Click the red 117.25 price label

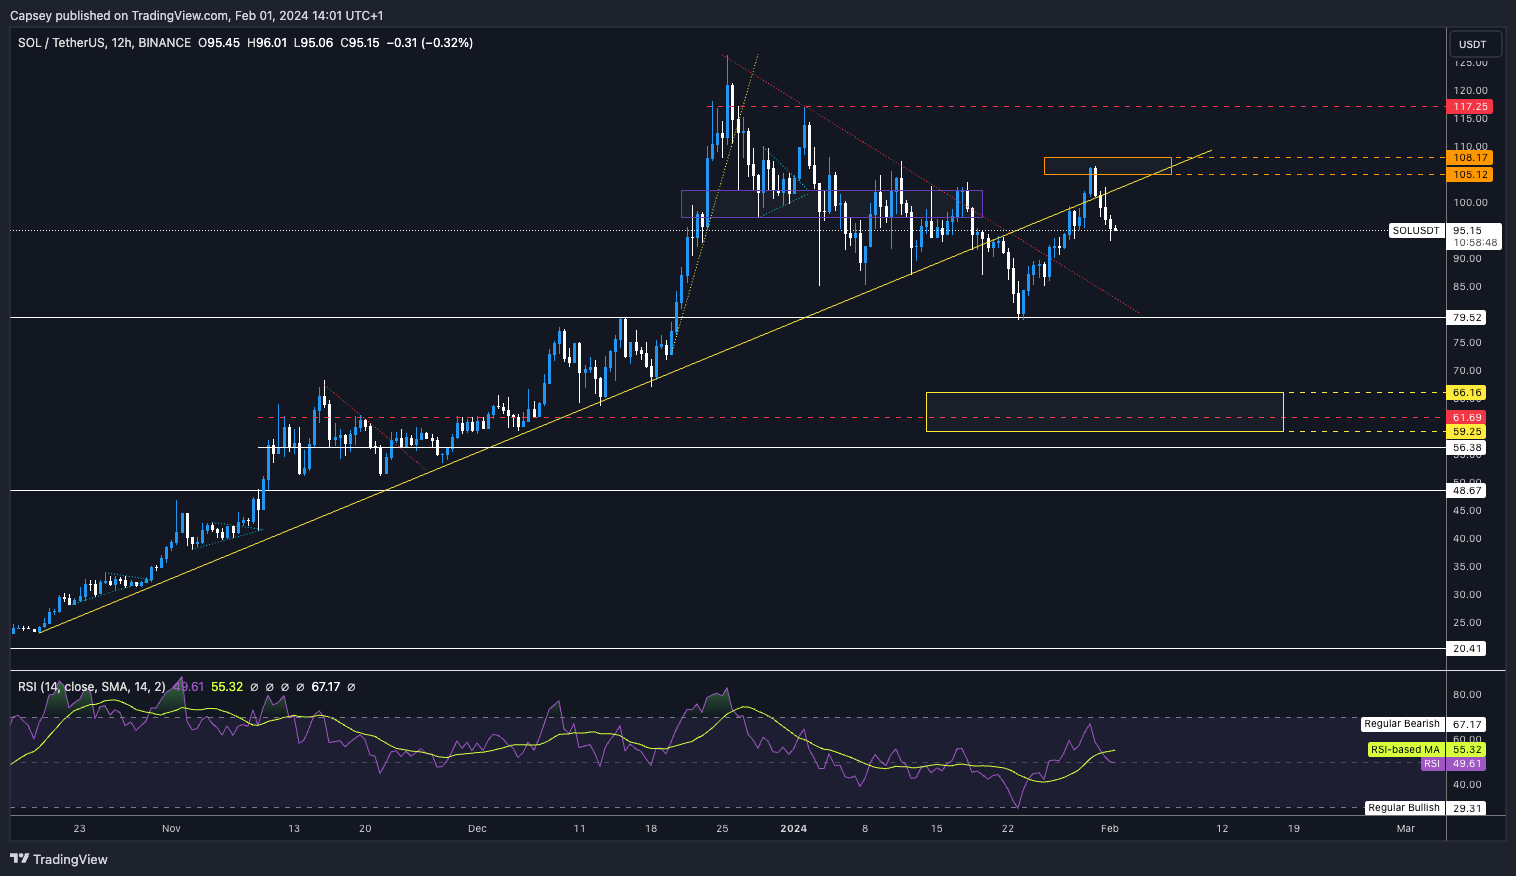[1470, 106]
